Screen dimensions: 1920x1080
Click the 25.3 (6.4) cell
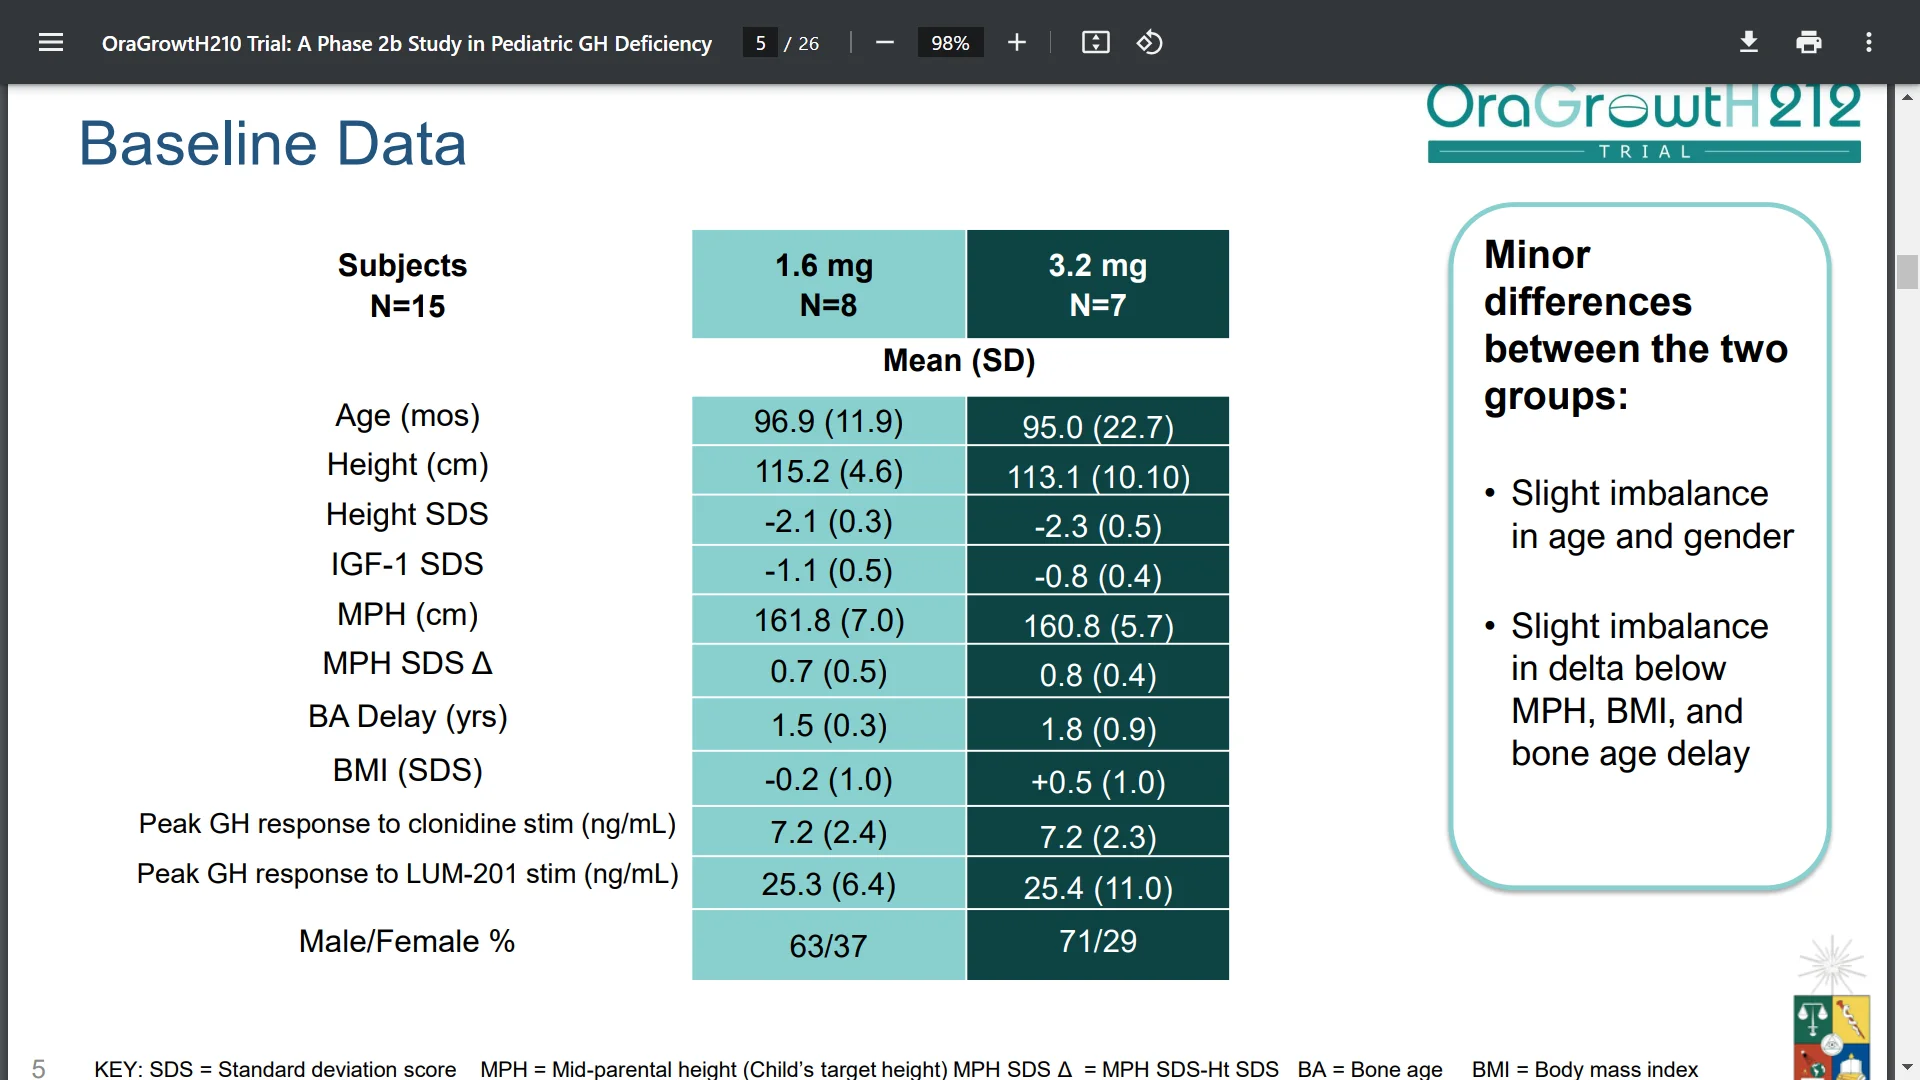pos(828,884)
